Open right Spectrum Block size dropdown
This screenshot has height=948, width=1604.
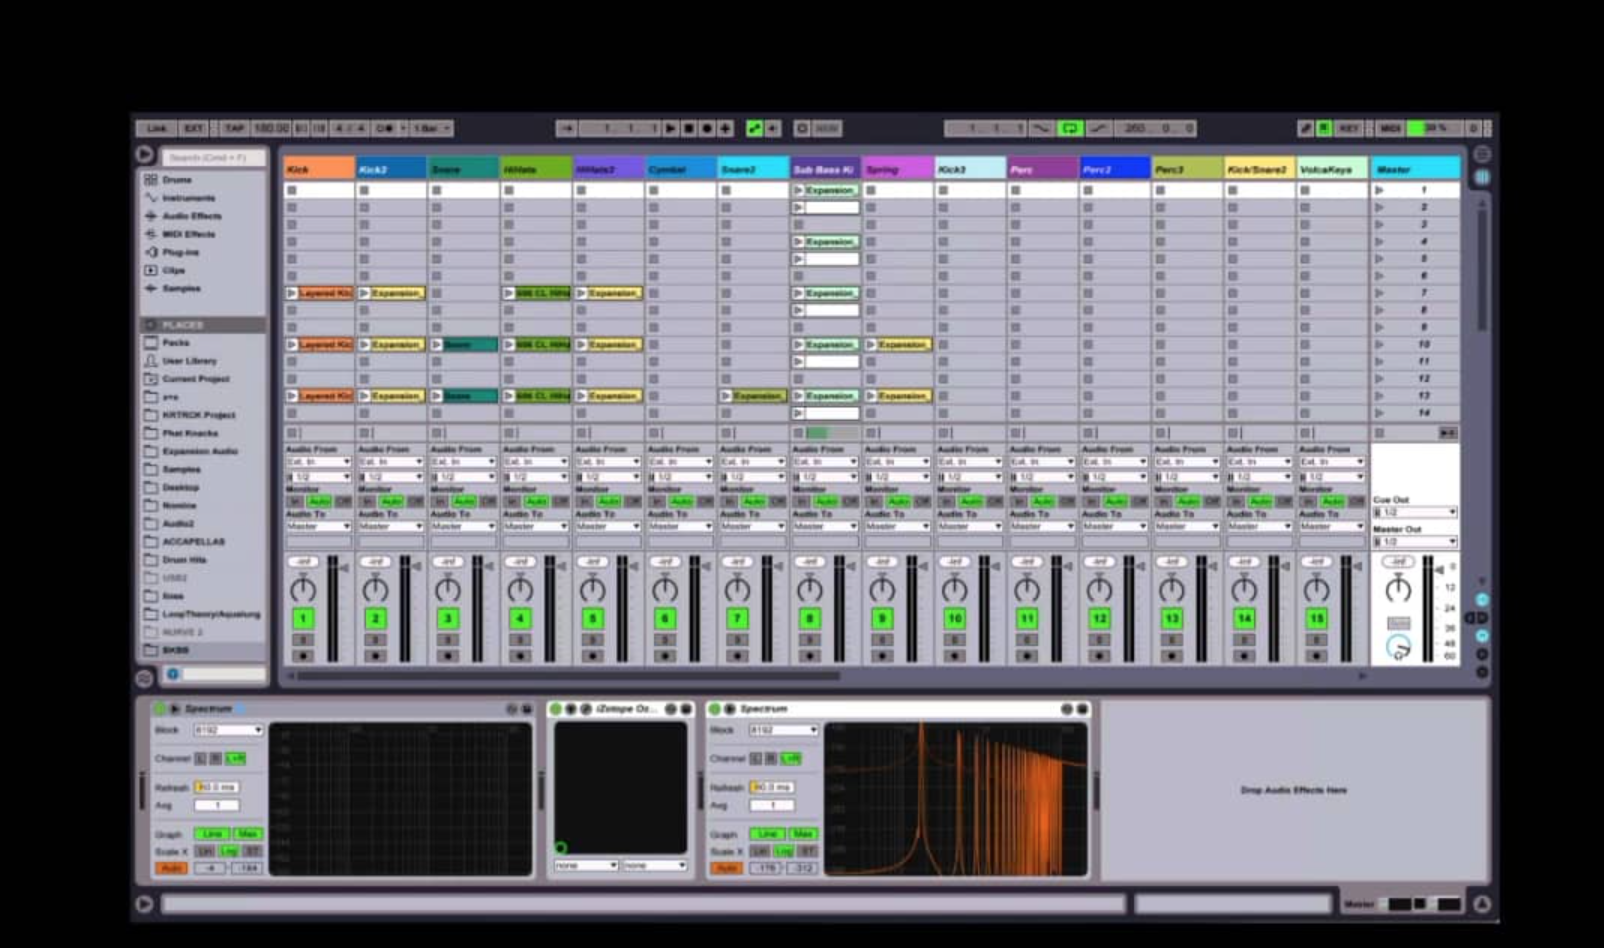pos(784,730)
